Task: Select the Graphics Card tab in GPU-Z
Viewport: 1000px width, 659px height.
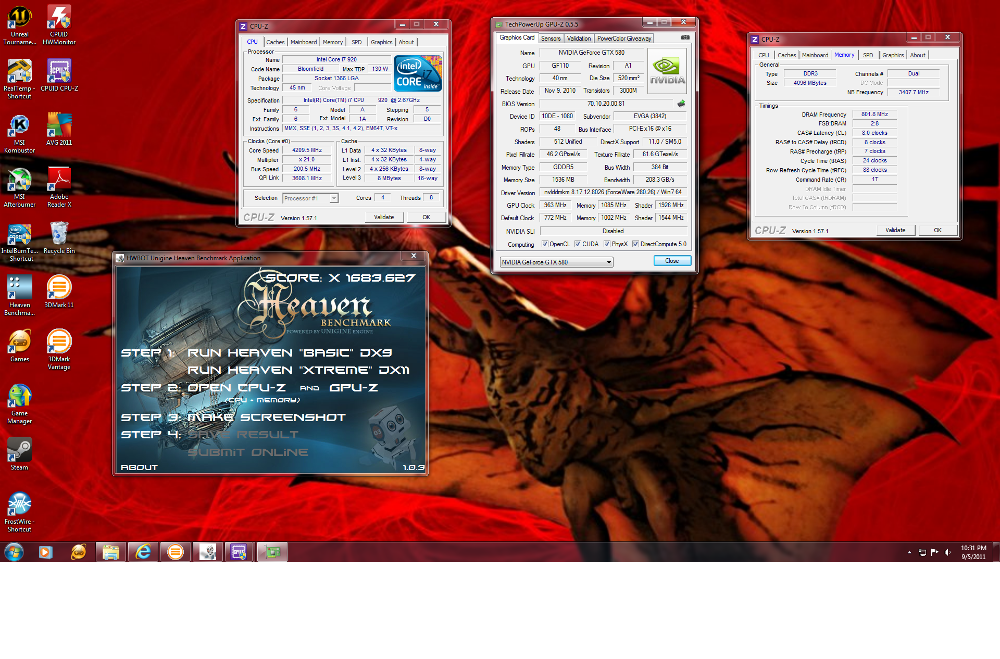Action: click(517, 38)
